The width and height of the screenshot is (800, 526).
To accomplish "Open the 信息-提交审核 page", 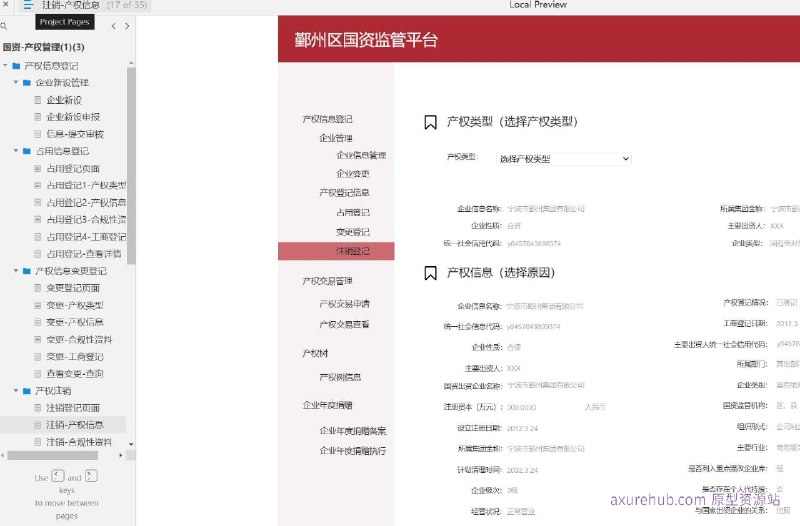I will [75, 134].
